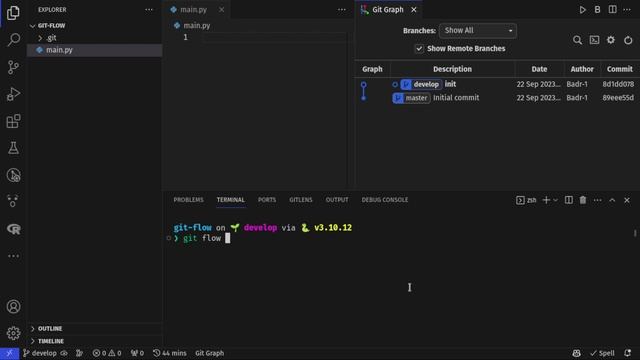The image size is (640, 360).
Task: Switch to the GITLENS tab
Action: pos(301,200)
